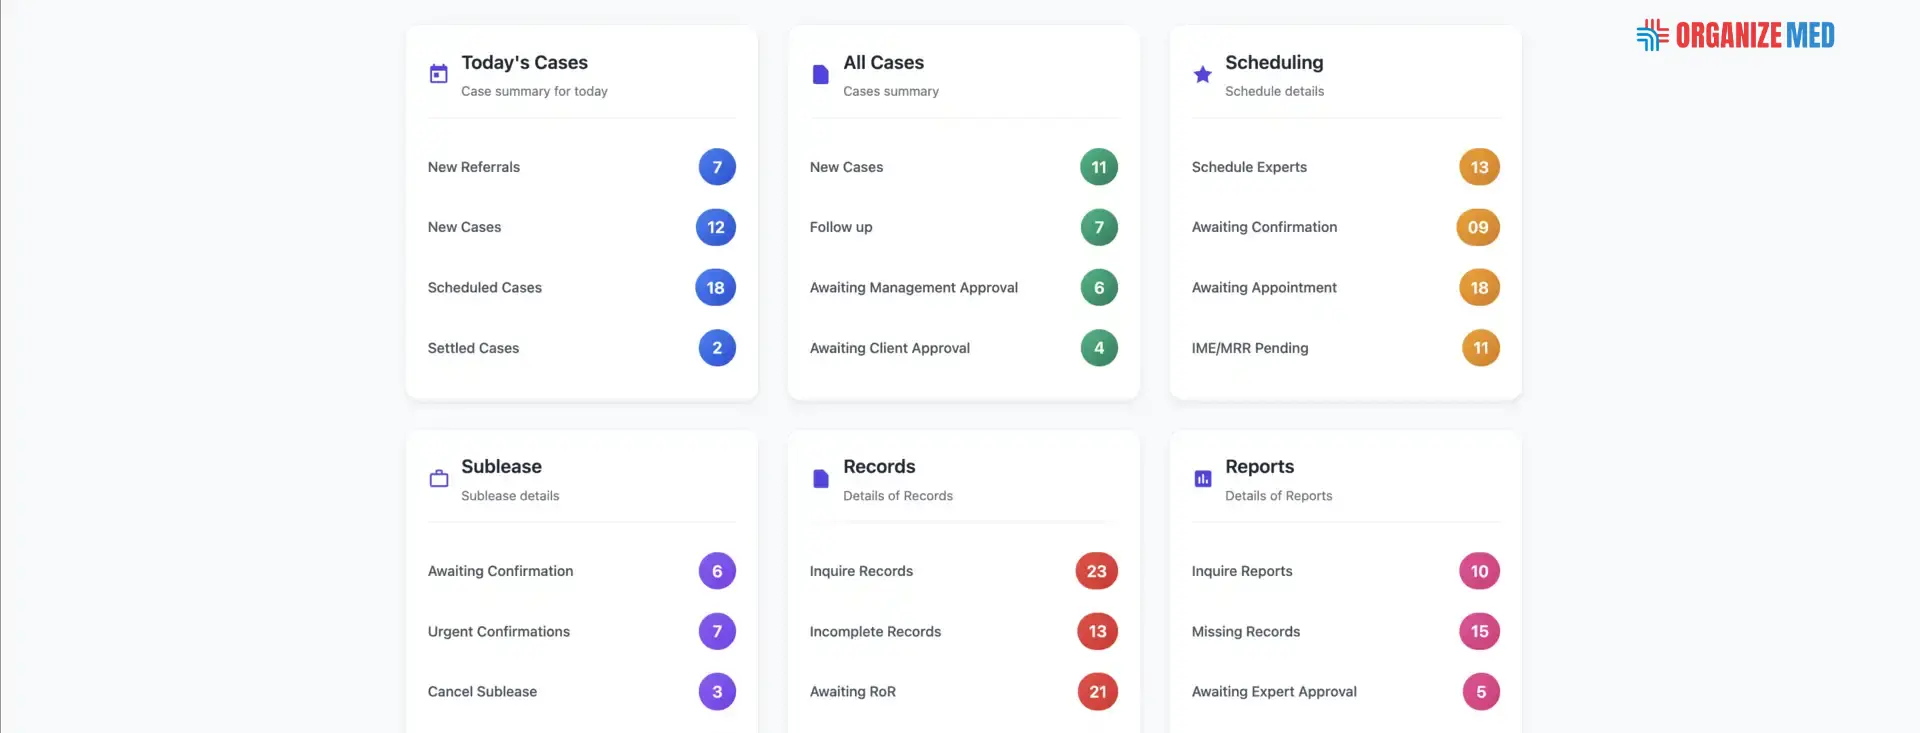Select Cancel Sublease in Sublease card

[482, 691]
